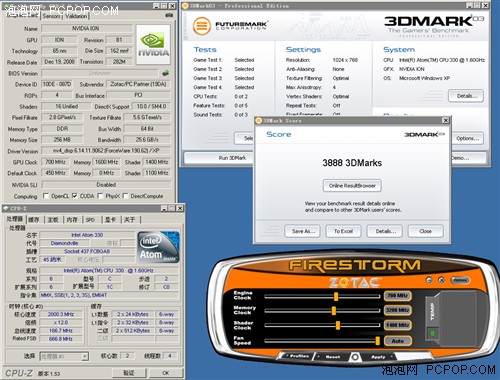The image size is (500, 380).
Task: Click the green BIOS save chip icon
Action: 165,73
